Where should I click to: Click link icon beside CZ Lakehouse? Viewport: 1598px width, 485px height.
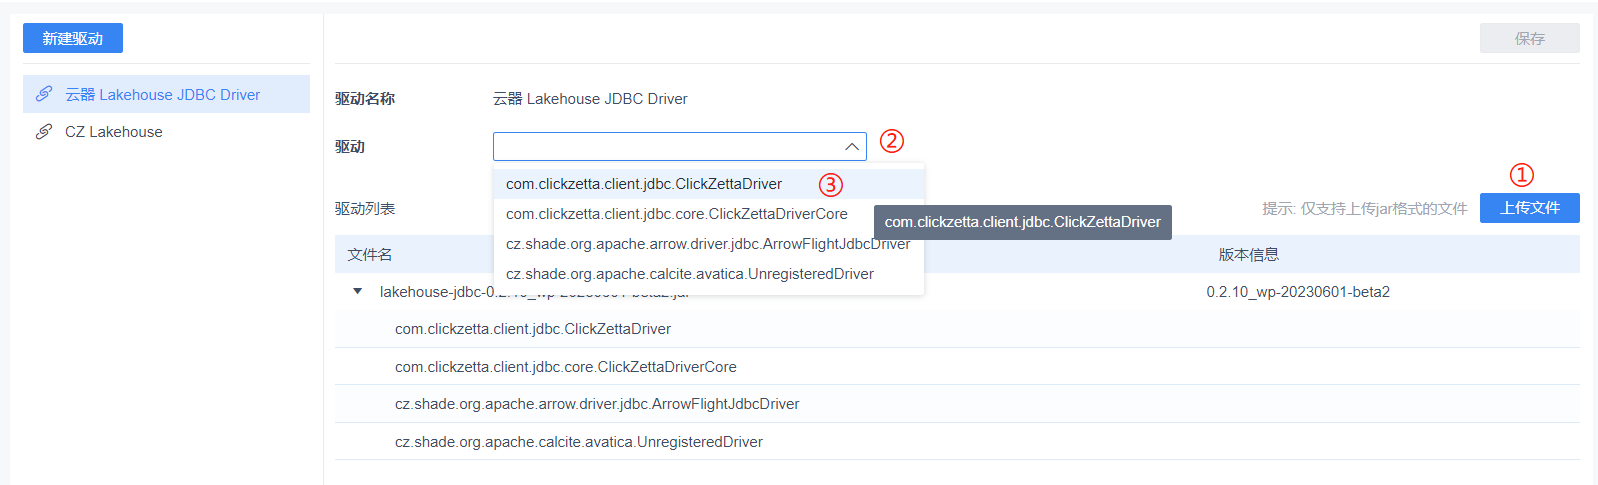(x=44, y=132)
